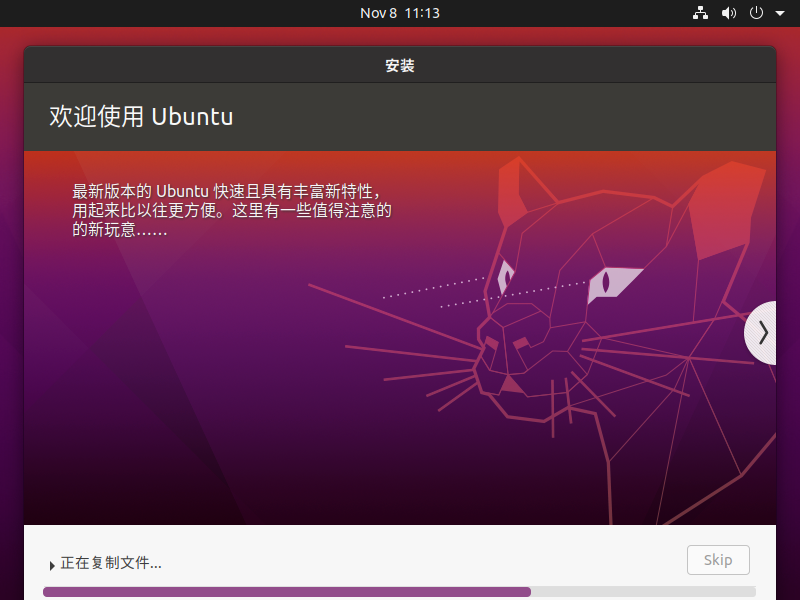
Task: Click Nov 8 11:13 to open calendar
Action: coord(400,13)
